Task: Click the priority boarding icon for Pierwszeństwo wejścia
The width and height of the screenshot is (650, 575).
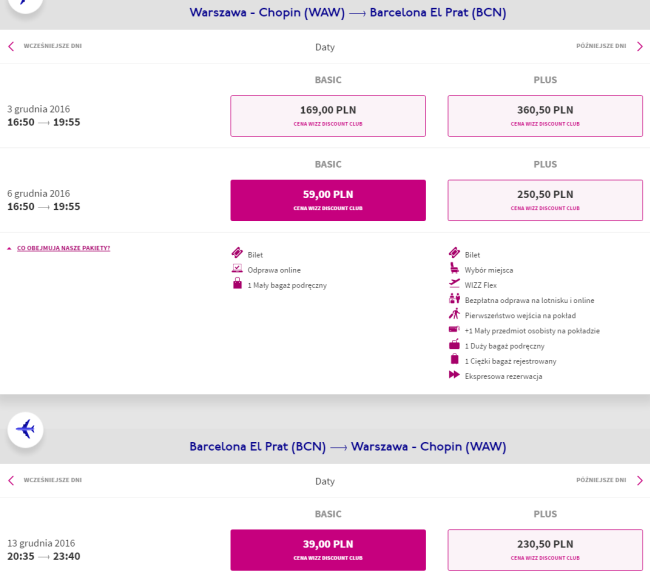Action: pyautogui.click(x=454, y=313)
